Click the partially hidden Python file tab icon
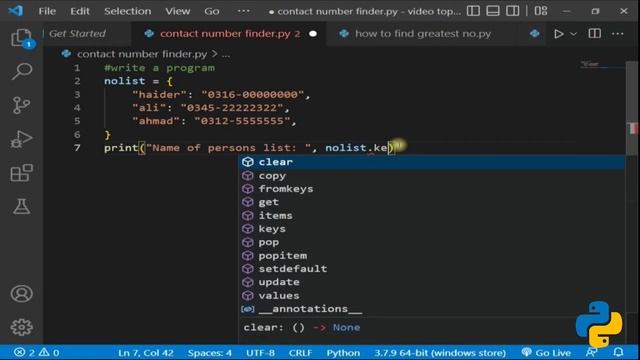 tap(535, 33)
